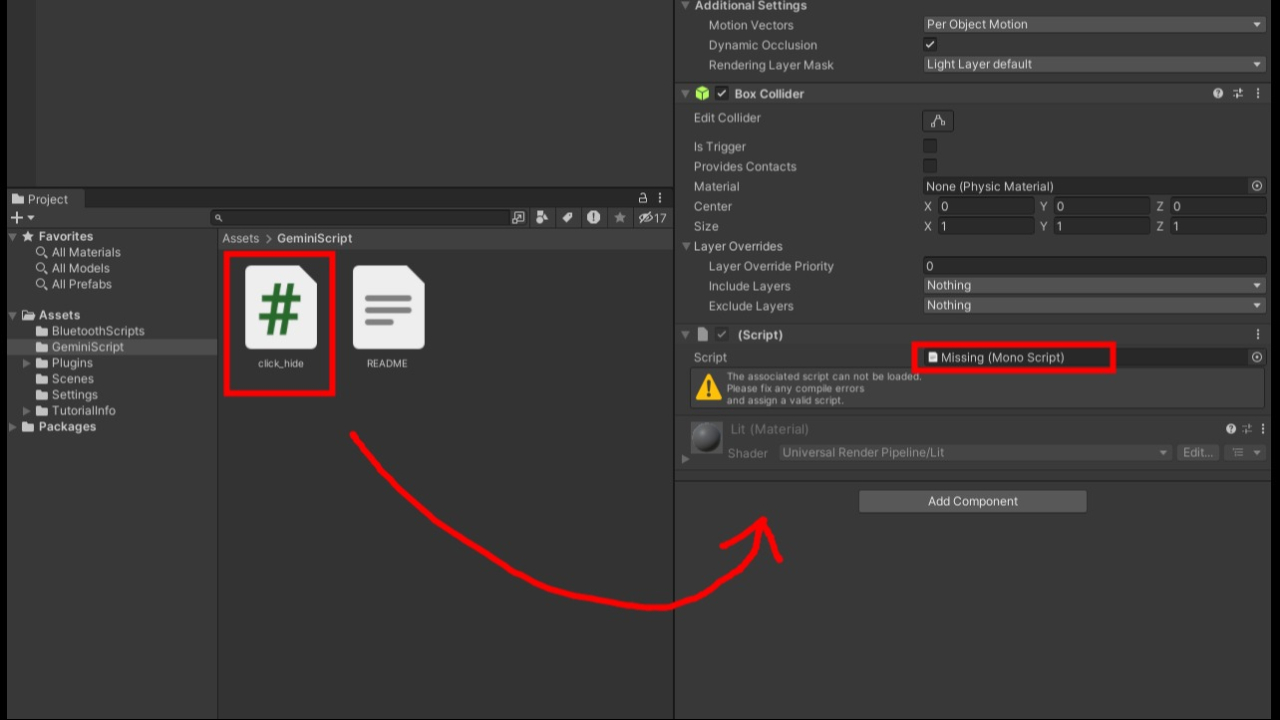The width and height of the screenshot is (1280, 720).
Task: Open object picker for Script field
Action: pyautogui.click(x=1257, y=357)
